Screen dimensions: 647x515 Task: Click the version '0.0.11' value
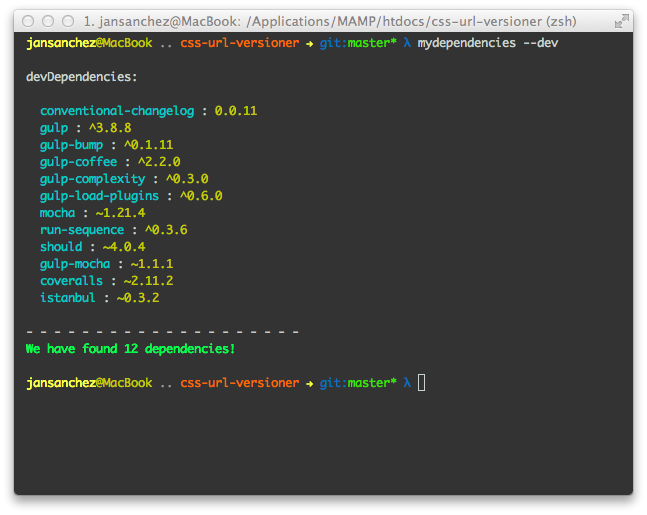coord(236,111)
